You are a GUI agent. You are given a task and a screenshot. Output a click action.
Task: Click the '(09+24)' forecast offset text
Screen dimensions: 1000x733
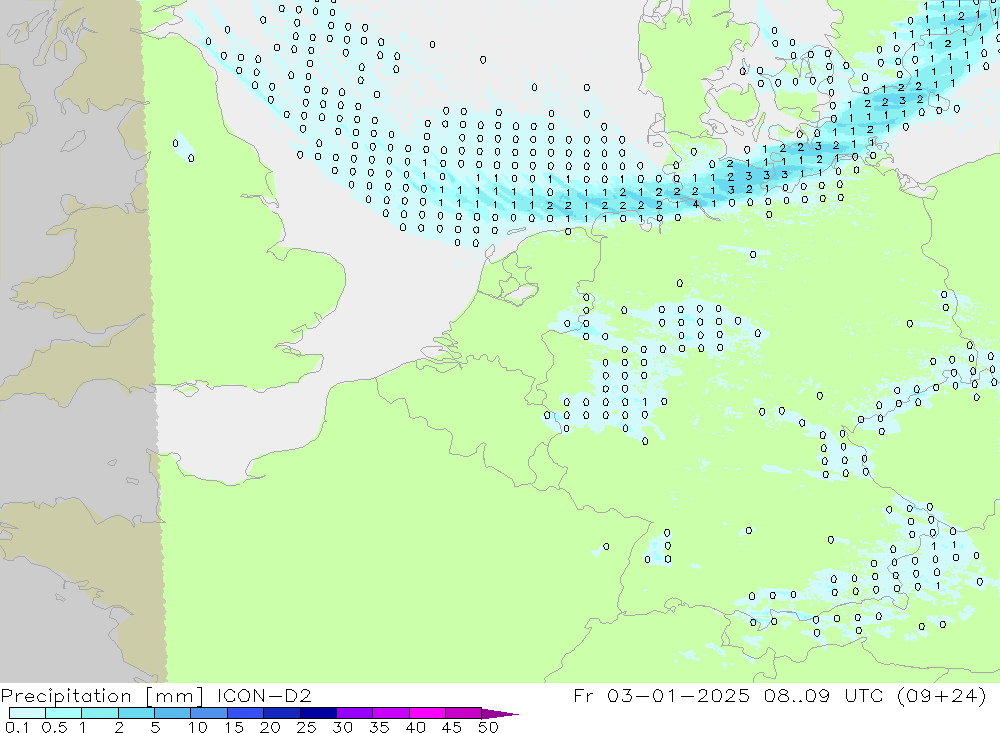click(941, 696)
